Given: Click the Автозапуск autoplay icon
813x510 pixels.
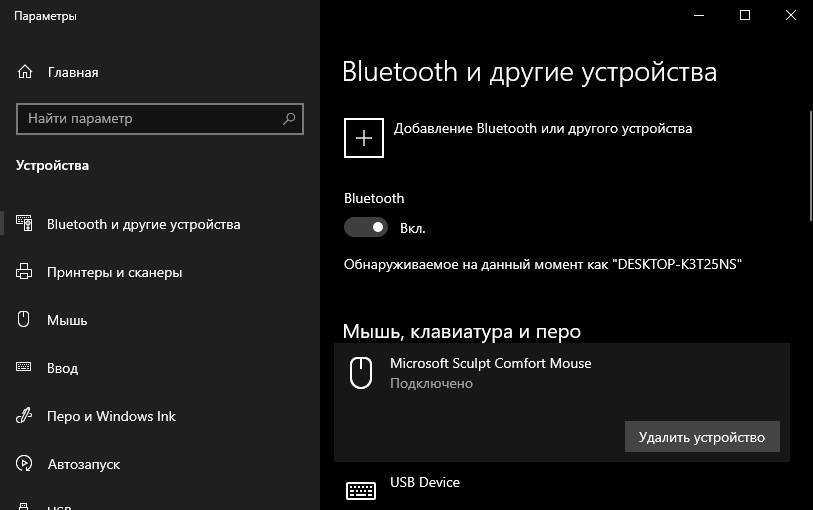Looking at the screenshot, I should pyautogui.click(x=25, y=464).
